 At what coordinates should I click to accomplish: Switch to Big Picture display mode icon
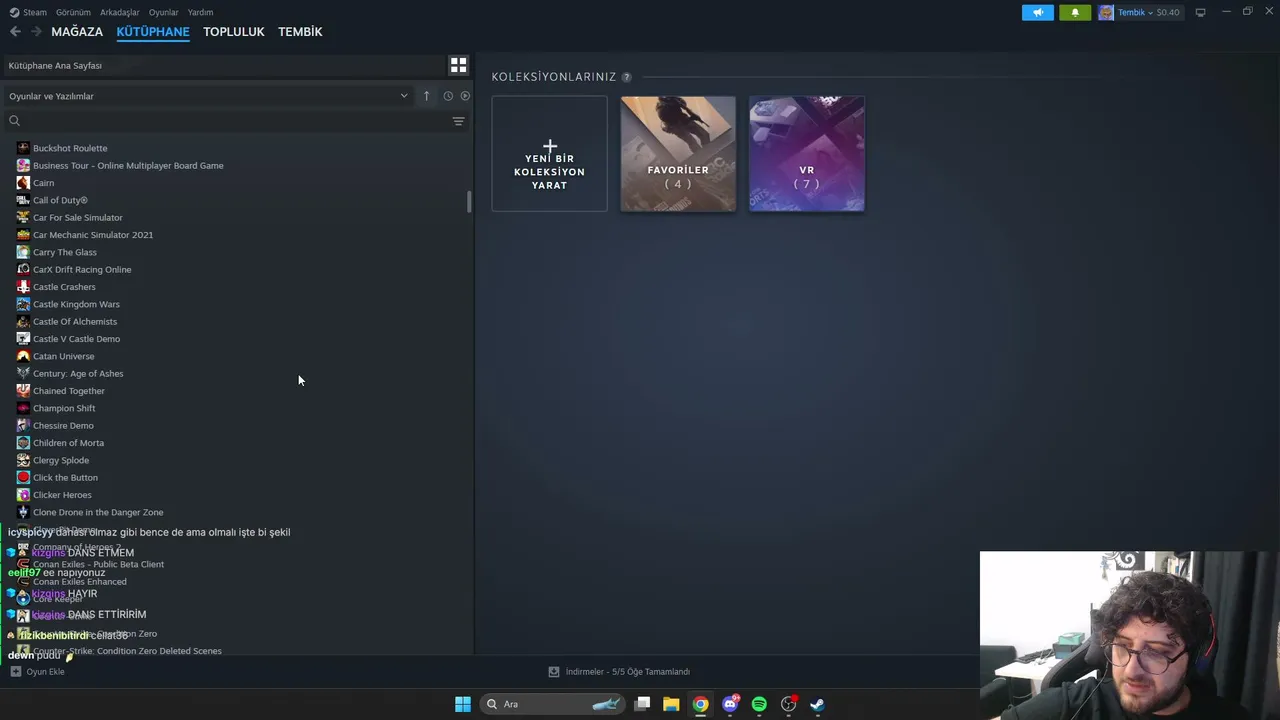click(1200, 12)
